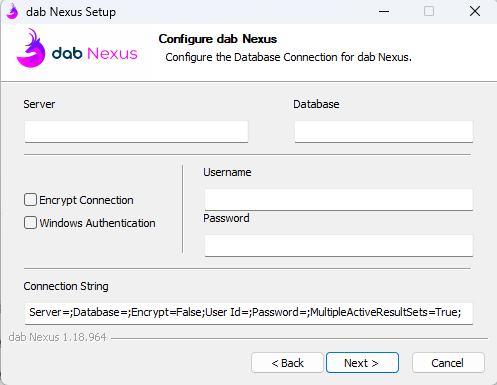Image resolution: width=497 pixels, height=385 pixels.
Task: Minimize the dab Nexus Setup window
Action: pos(384,12)
